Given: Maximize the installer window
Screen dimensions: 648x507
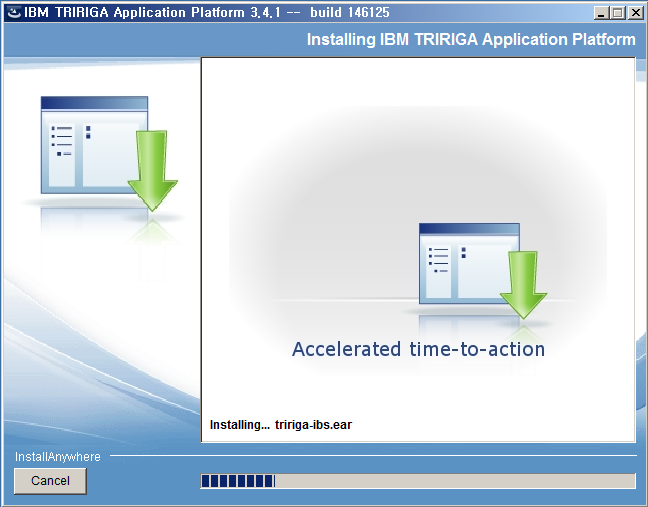Looking at the screenshot, I should point(617,13).
